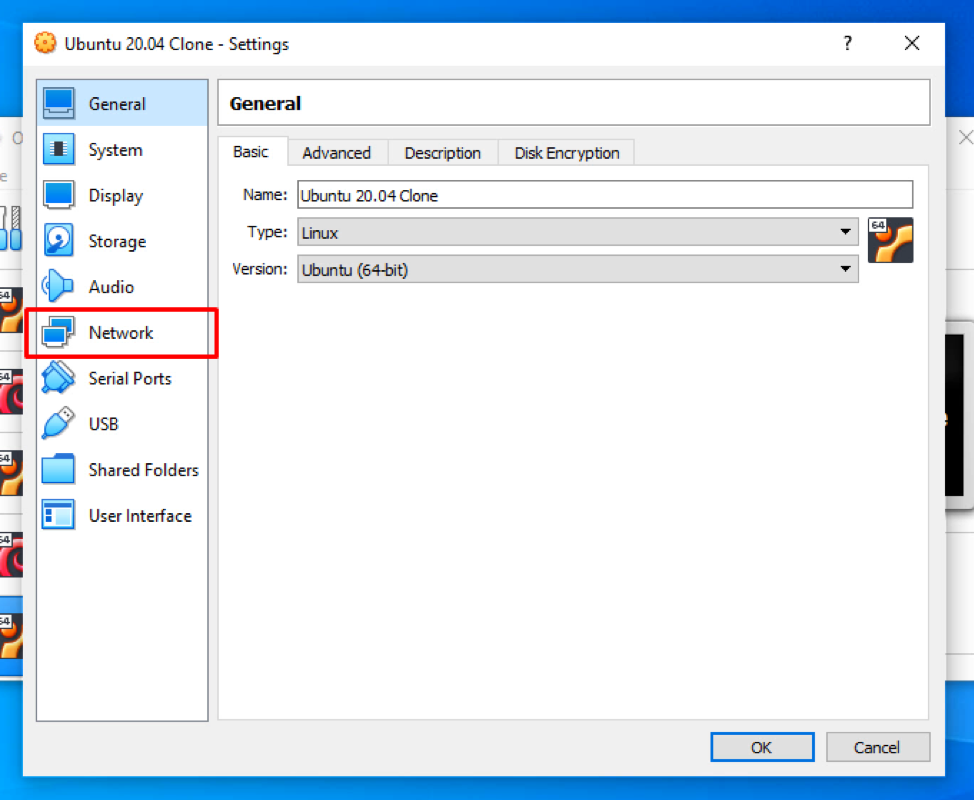
Task: Click the Serial Ports connector icon
Action: (58, 378)
